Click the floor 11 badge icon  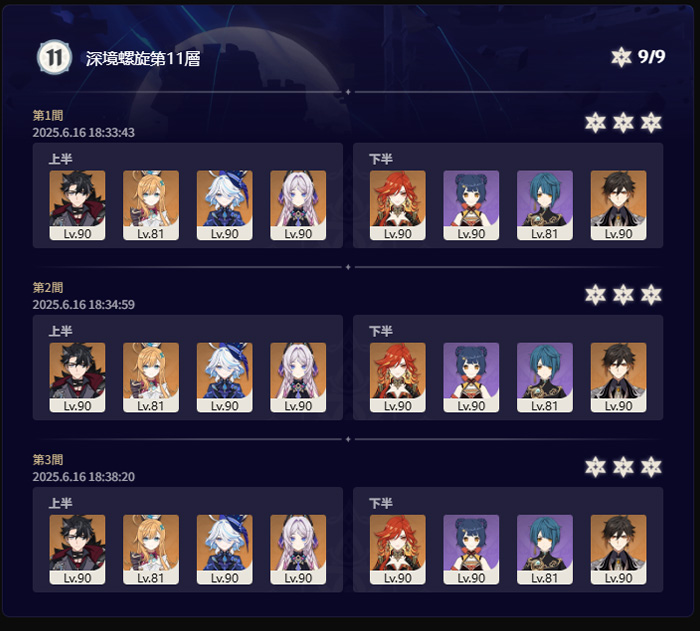[54, 57]
